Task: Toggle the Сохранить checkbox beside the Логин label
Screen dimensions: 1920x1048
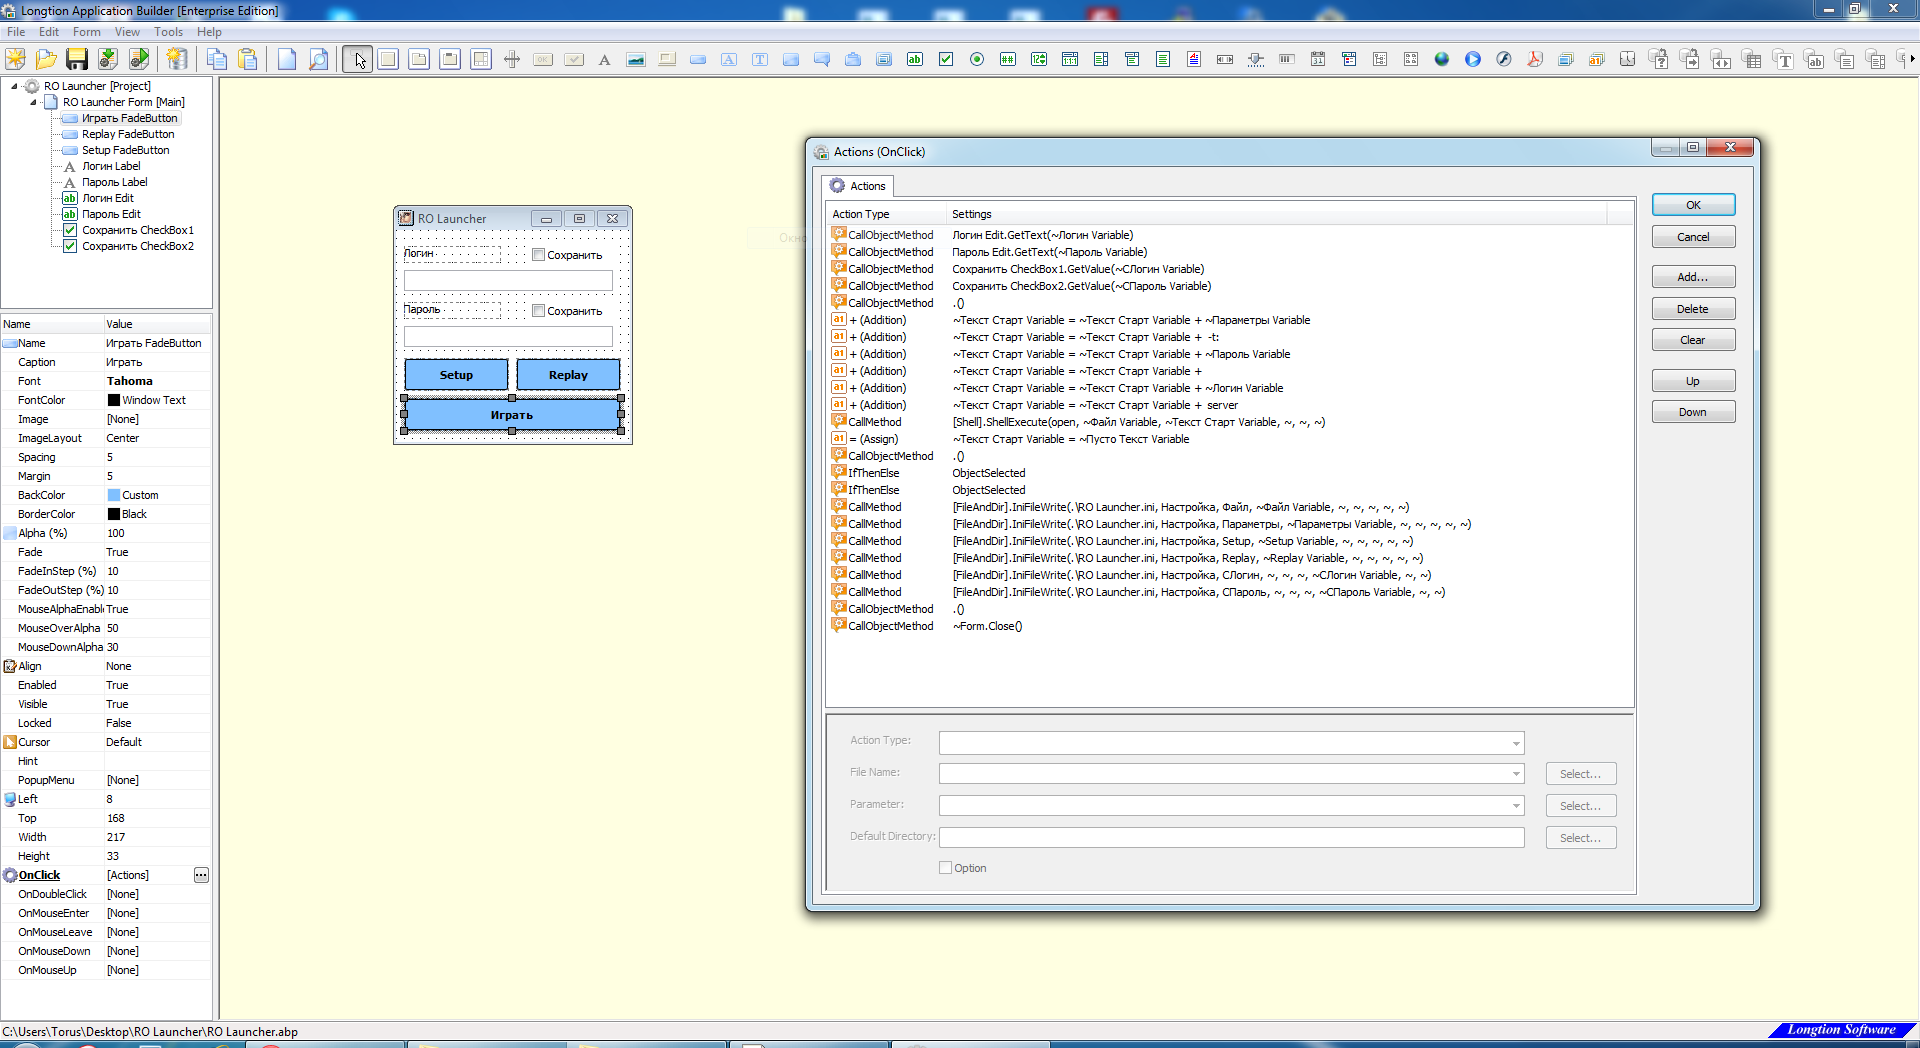Action: 538,255
